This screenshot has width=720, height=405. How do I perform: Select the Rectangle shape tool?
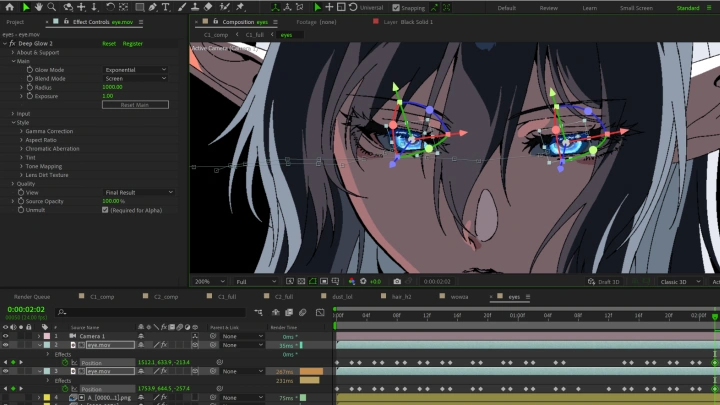pos(140,7)
